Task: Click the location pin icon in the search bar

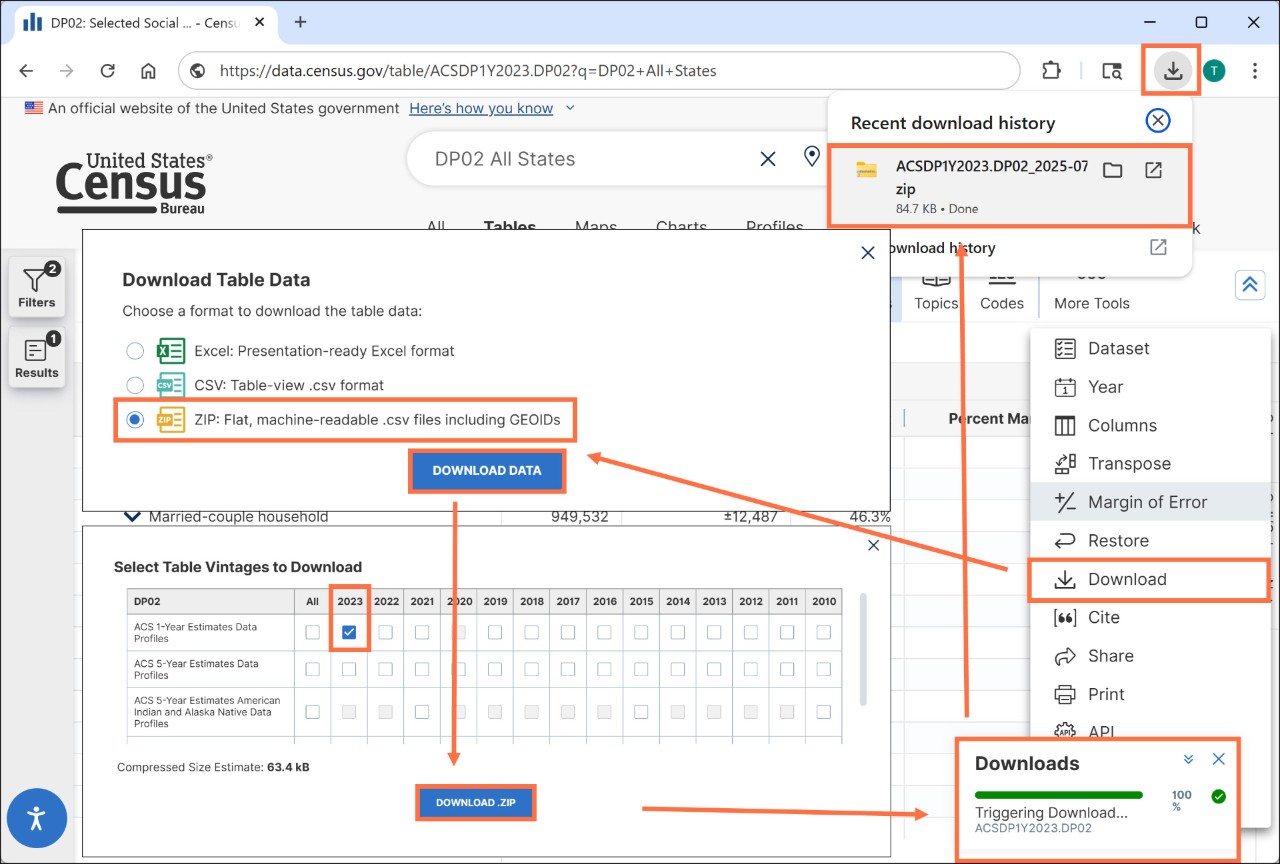Action: pos(812,157)
